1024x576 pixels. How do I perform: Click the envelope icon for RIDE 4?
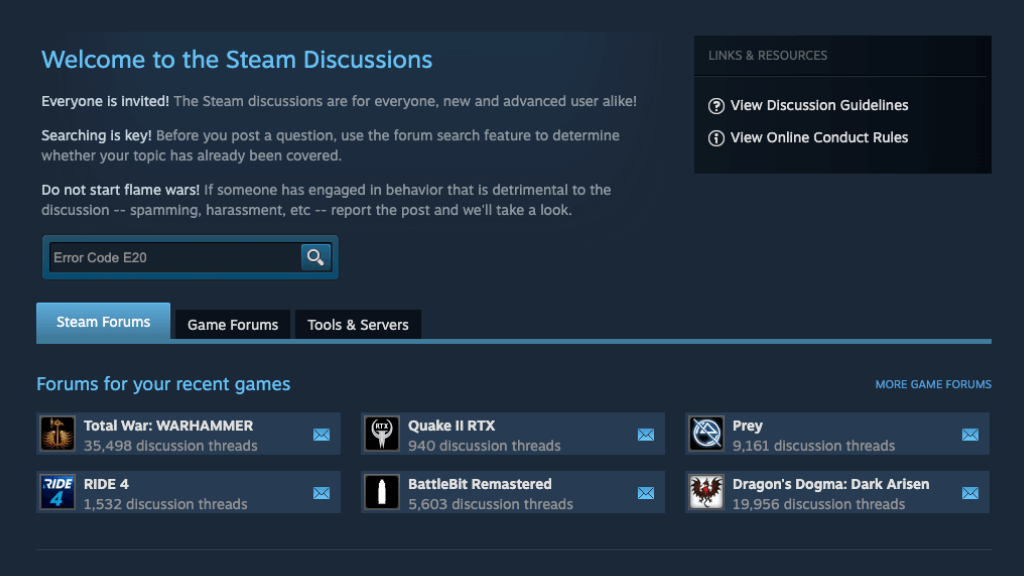click(321, 493)
